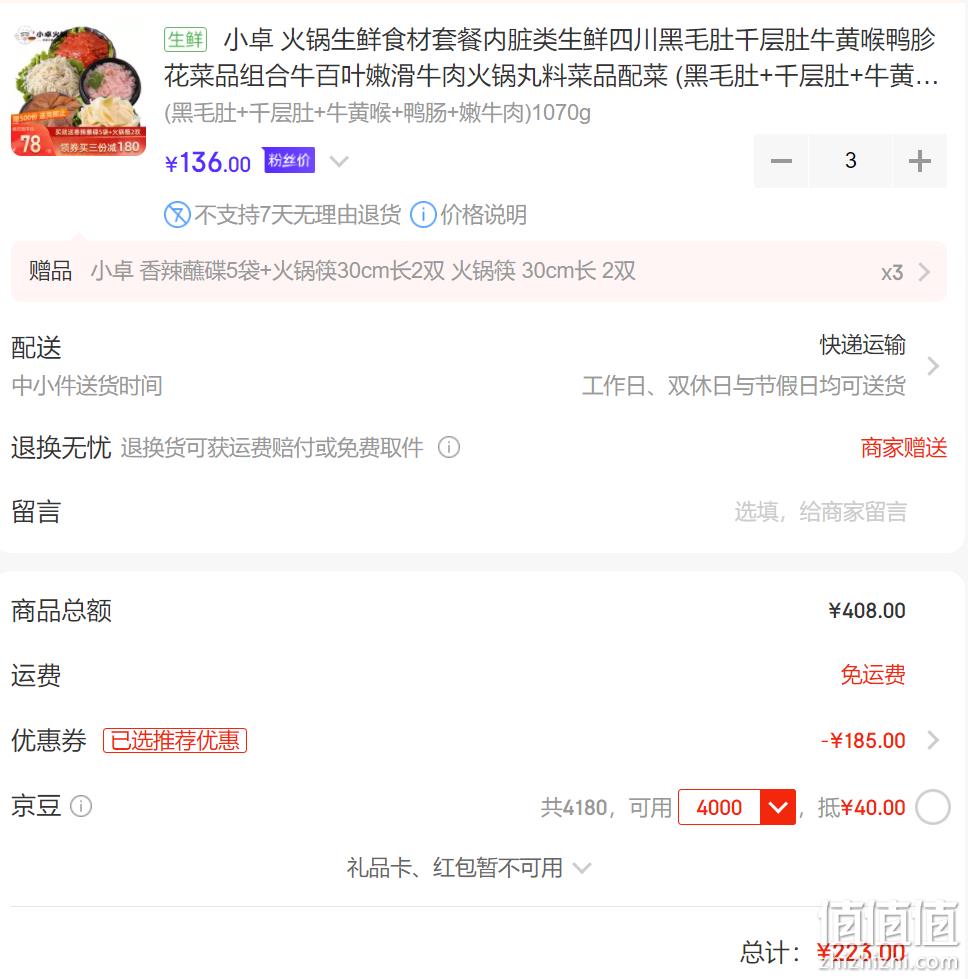This screenshot has width=968, height=979.
Task: Click the 粉丝价 fan price badge
Action: (289, 160)
